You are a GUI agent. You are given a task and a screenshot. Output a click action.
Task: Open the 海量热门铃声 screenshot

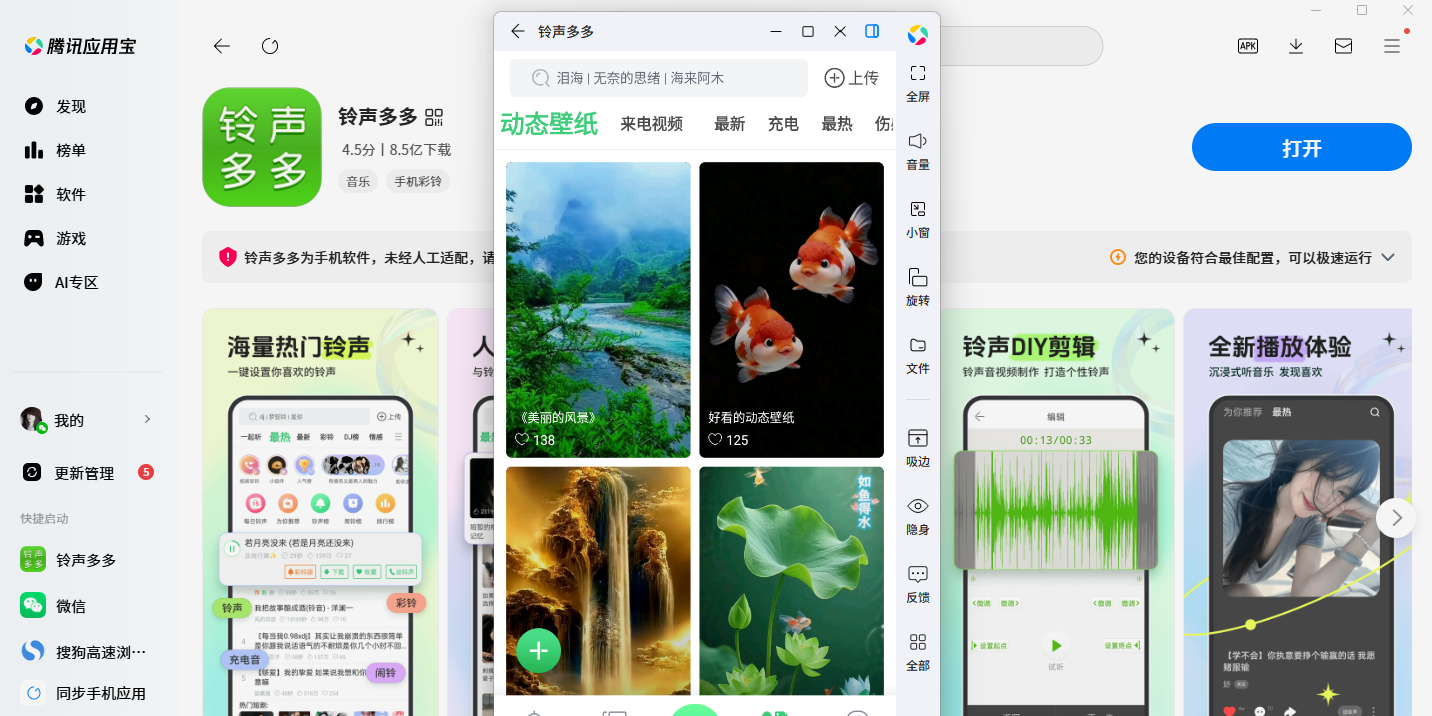point(320,512)
